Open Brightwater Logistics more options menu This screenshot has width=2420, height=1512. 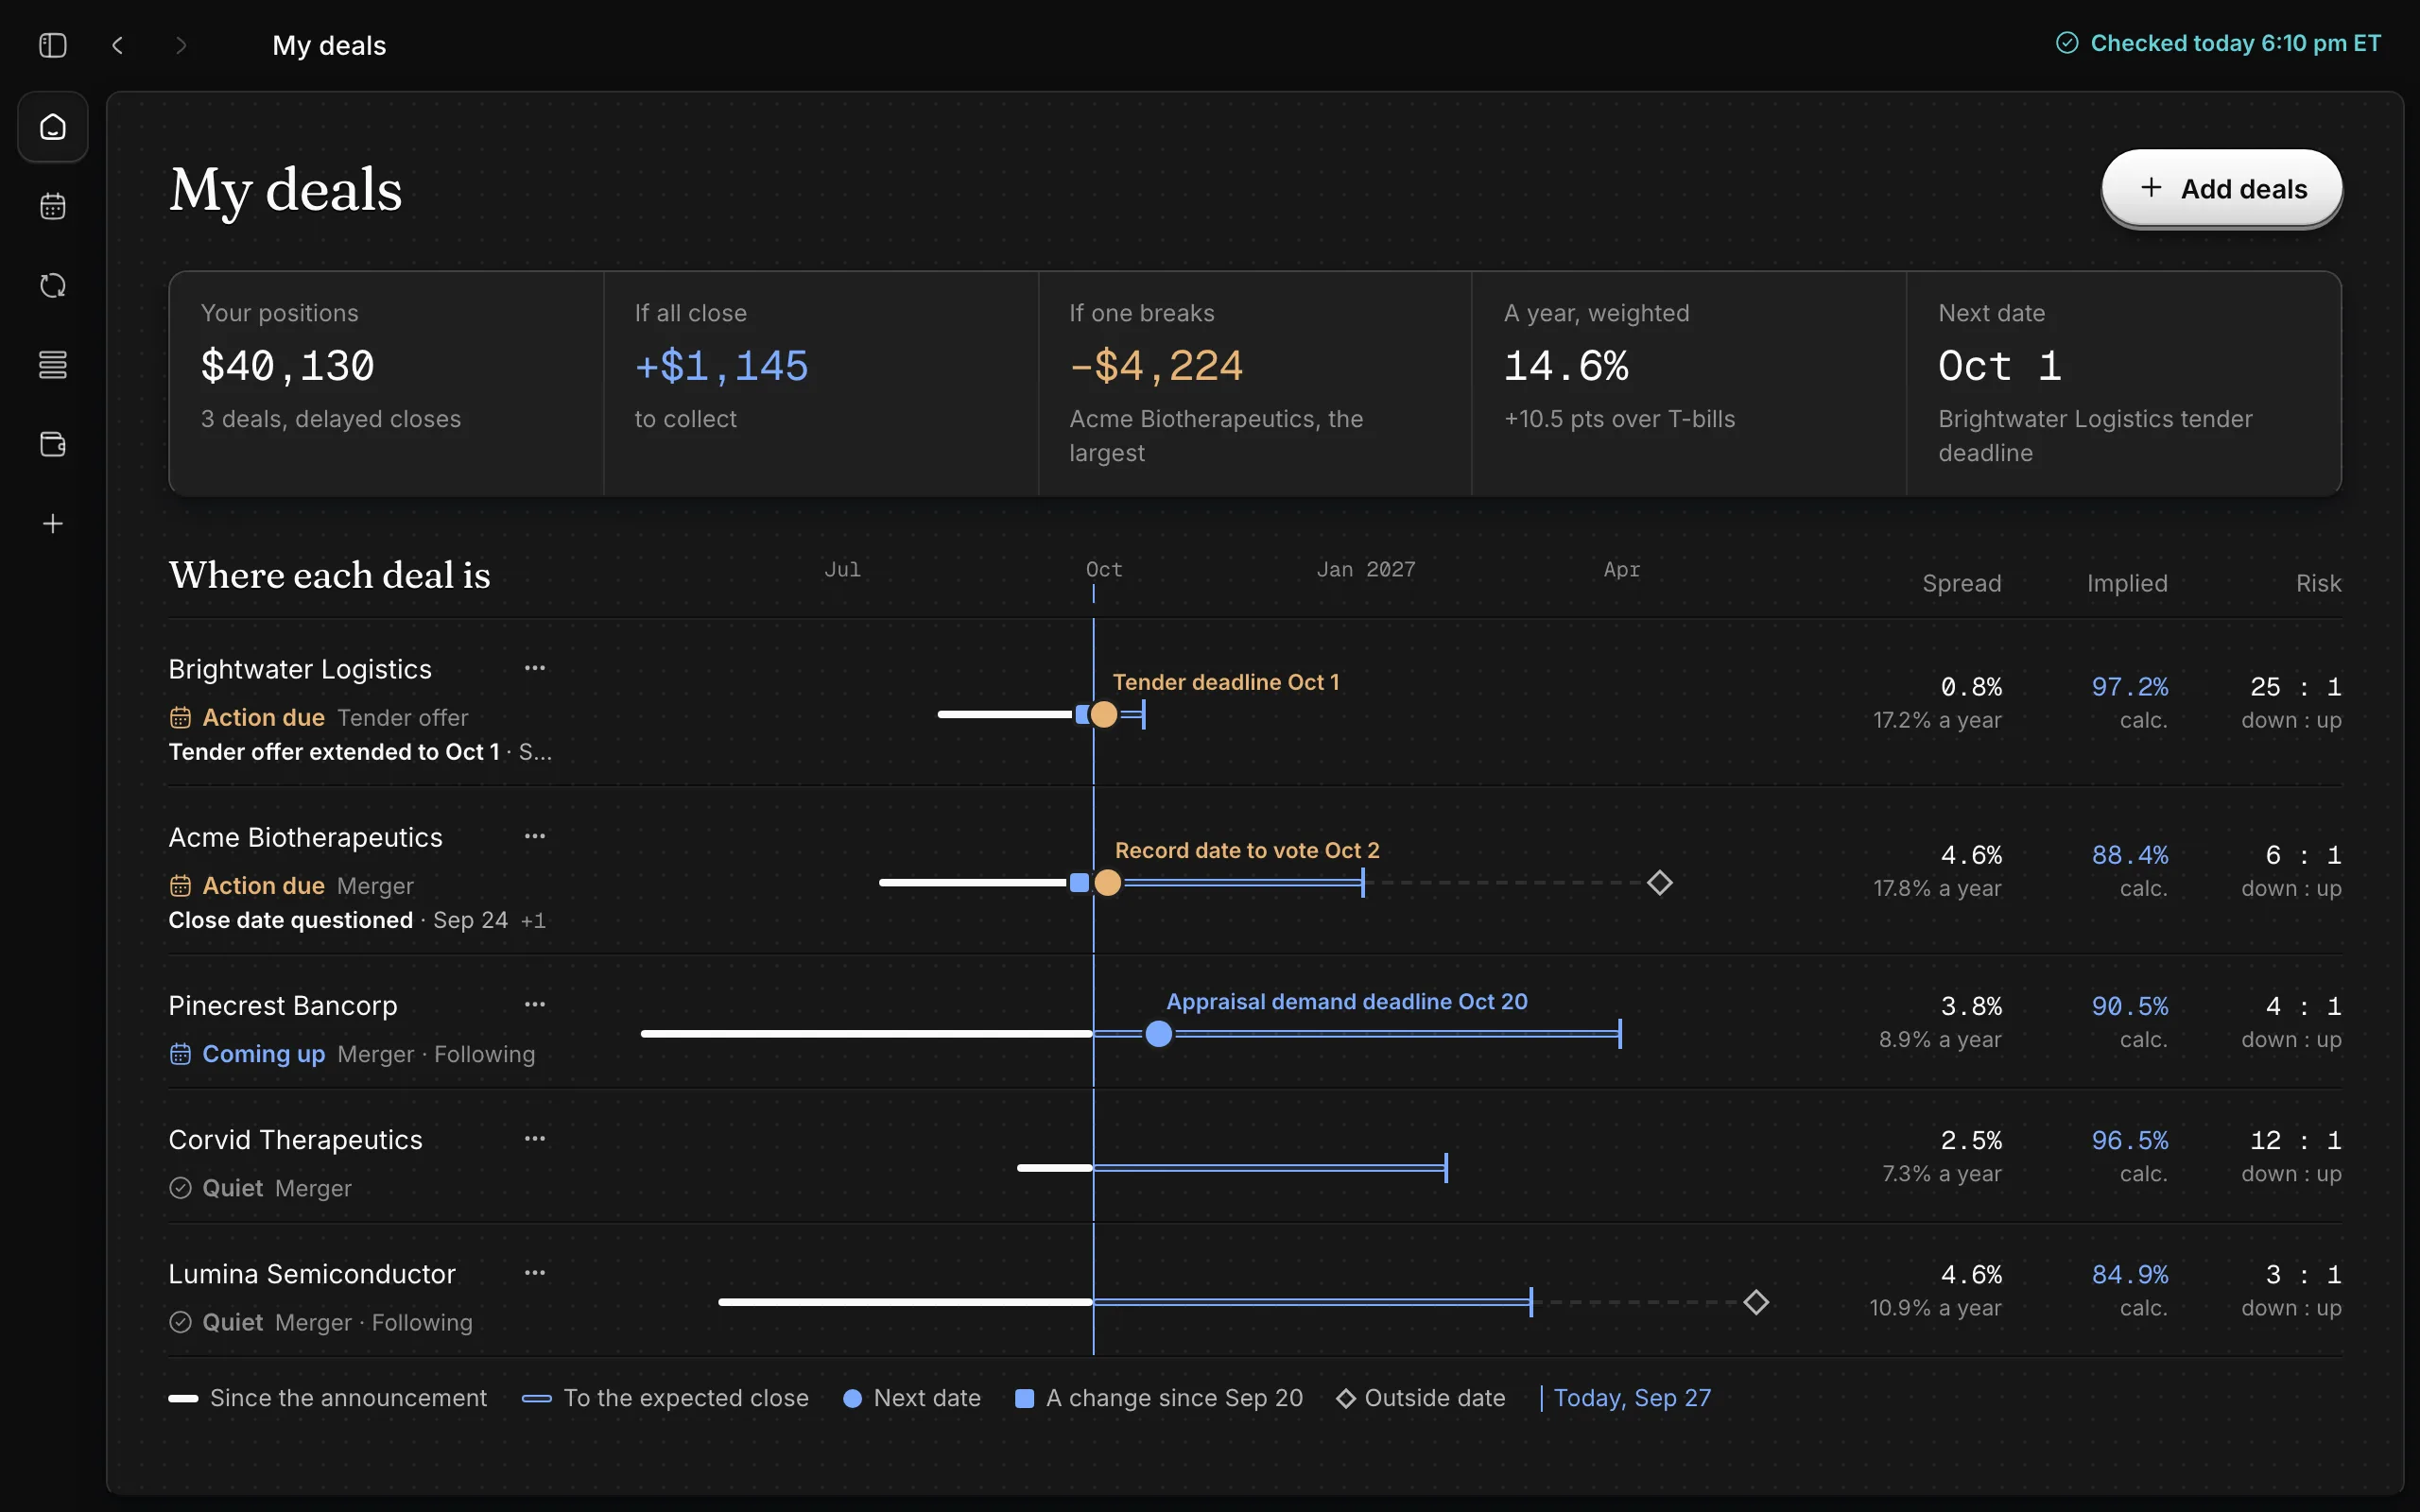[x=535, y=668]
